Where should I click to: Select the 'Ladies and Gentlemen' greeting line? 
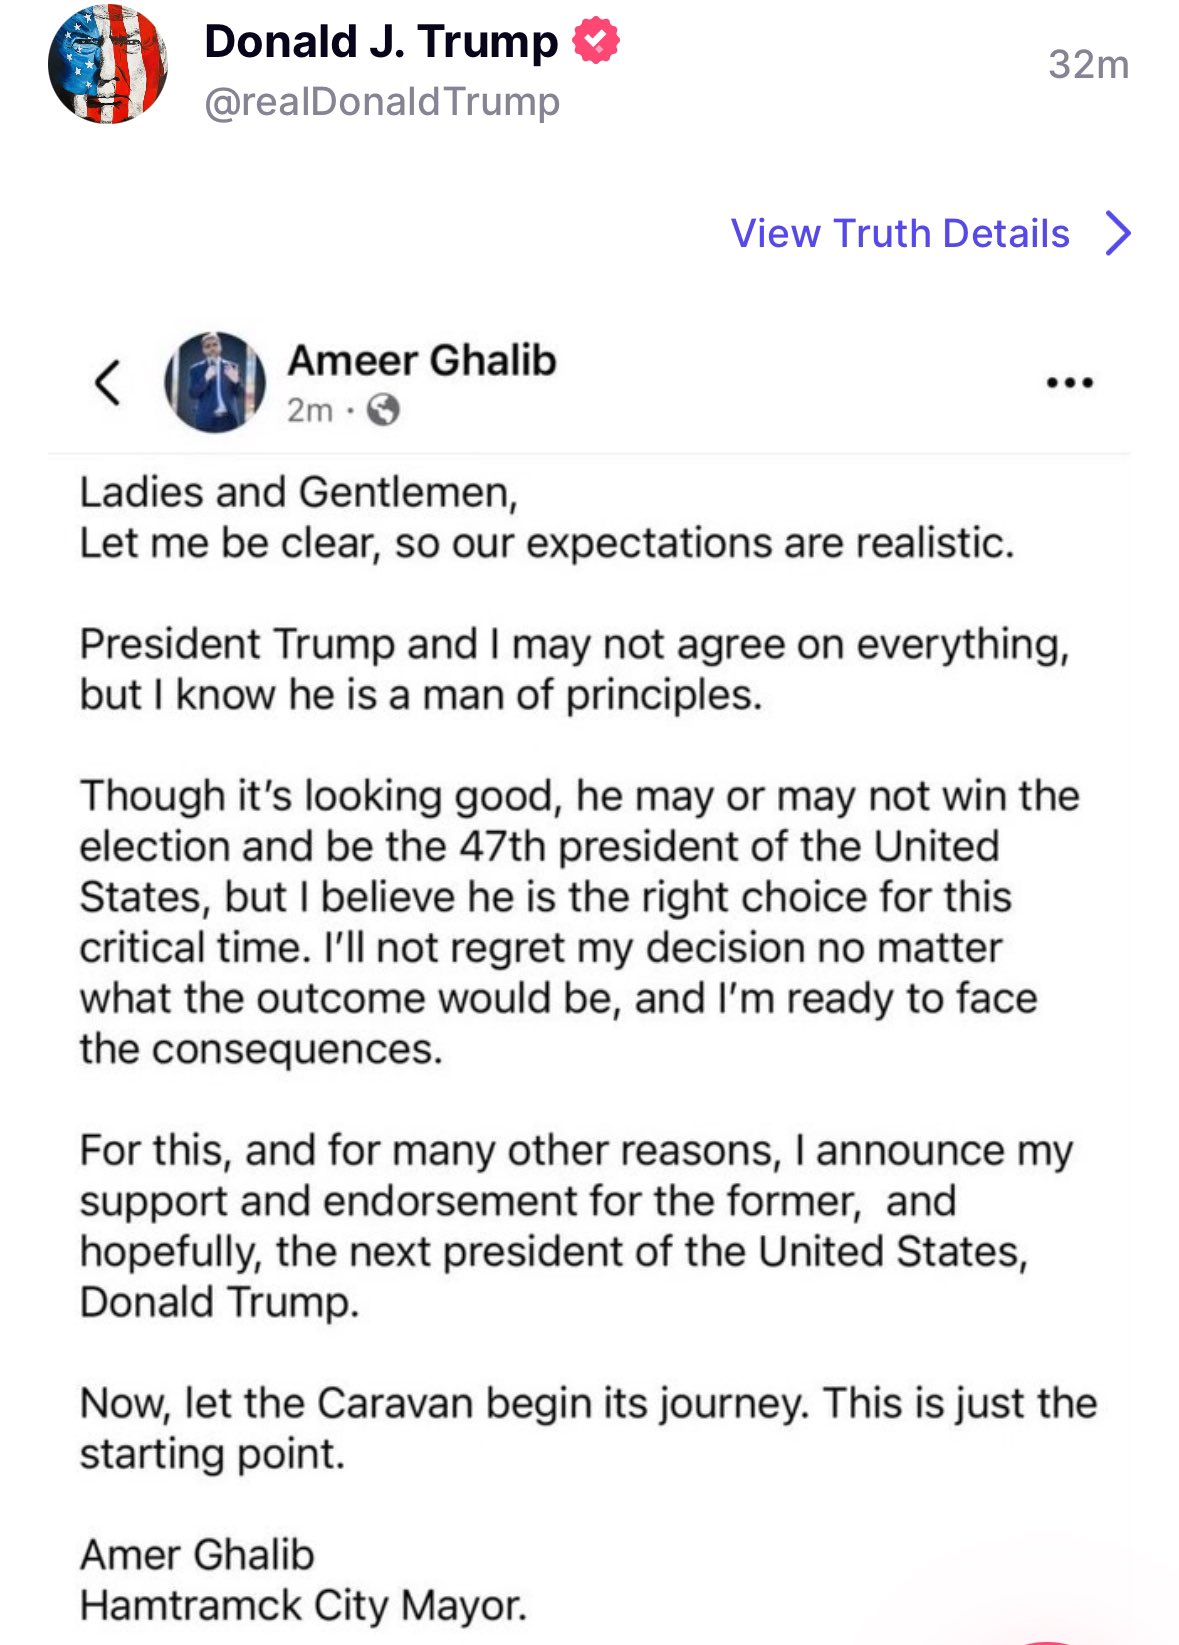[x=298, y=493]
